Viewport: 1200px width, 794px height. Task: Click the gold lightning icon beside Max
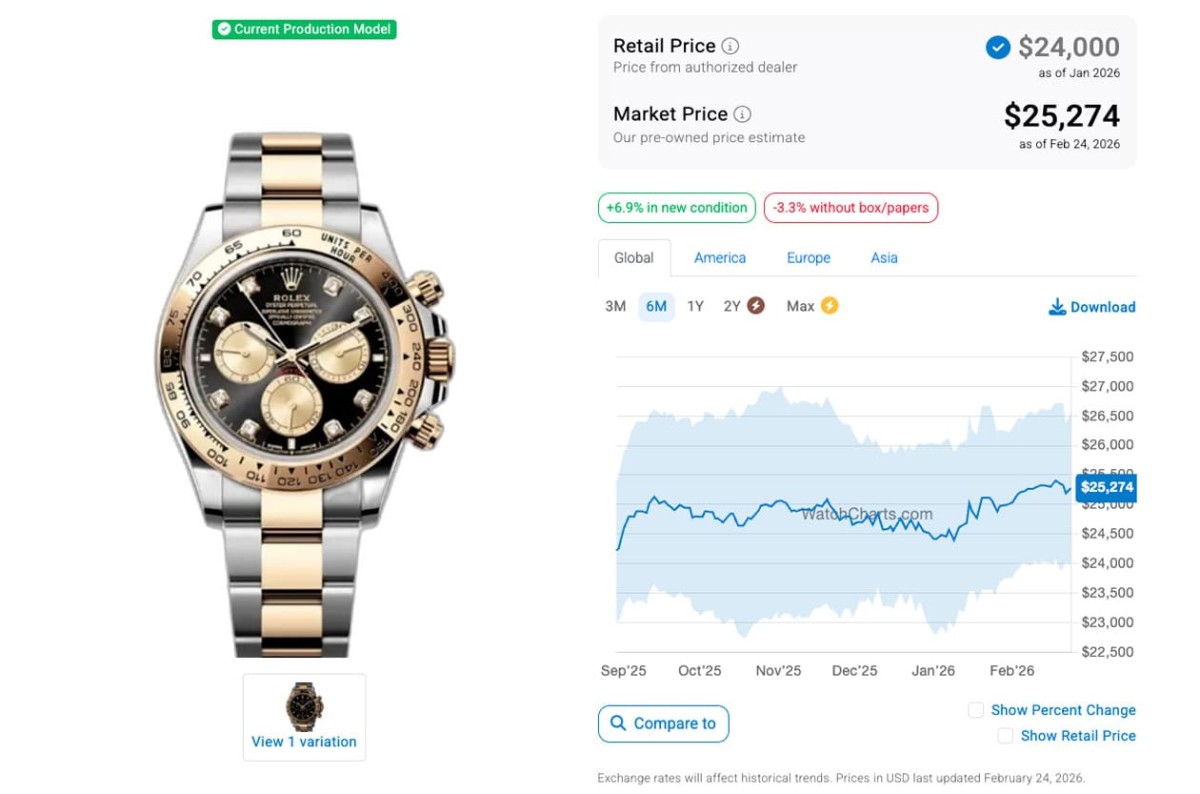pyautogui.click(x=829, y=306)
